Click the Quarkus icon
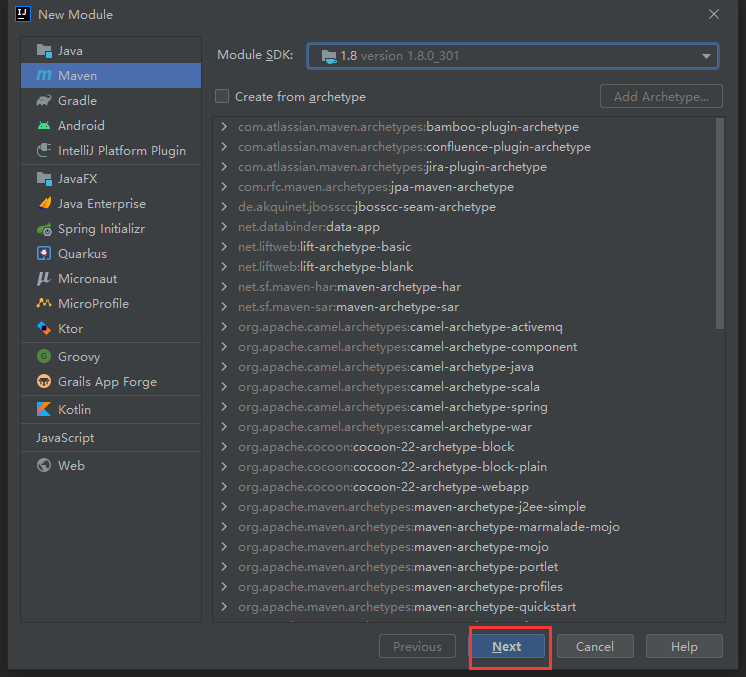The width and height of the screenshot is (746, 677). pos(44,254)
